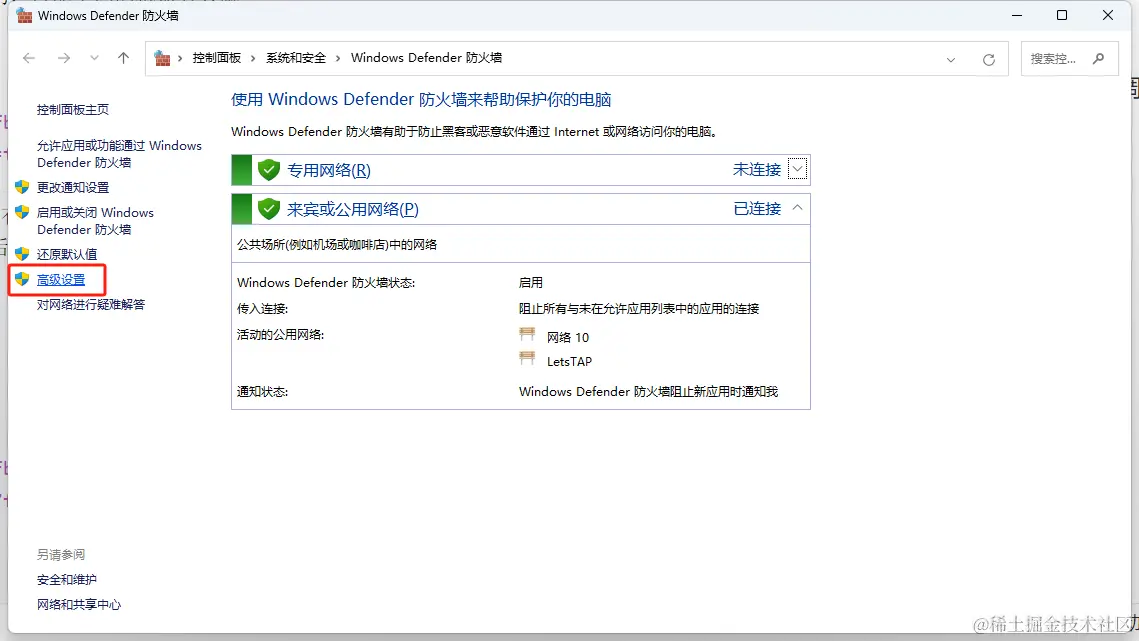
Task: Click the 网络 10 network name
Action: pyautogui.click(x=568, y=337)
